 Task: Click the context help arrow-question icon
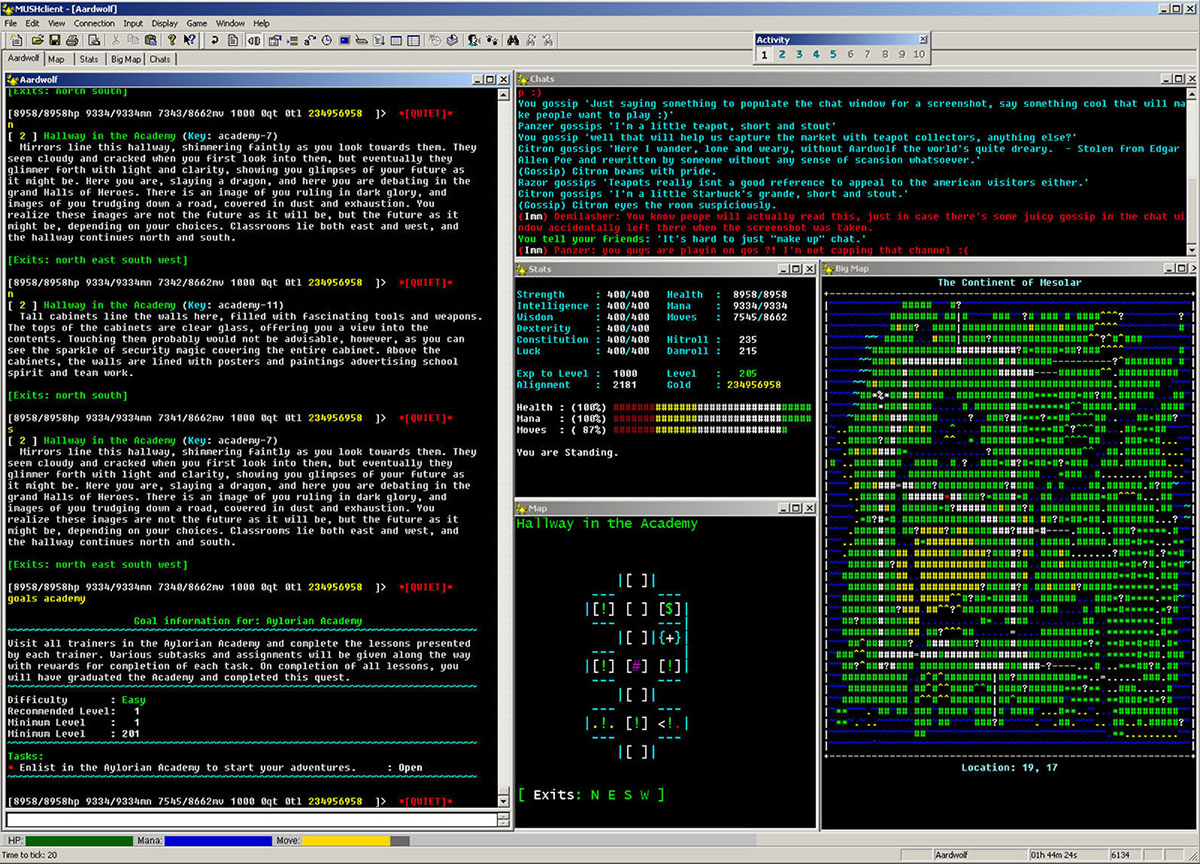(189, 40)
